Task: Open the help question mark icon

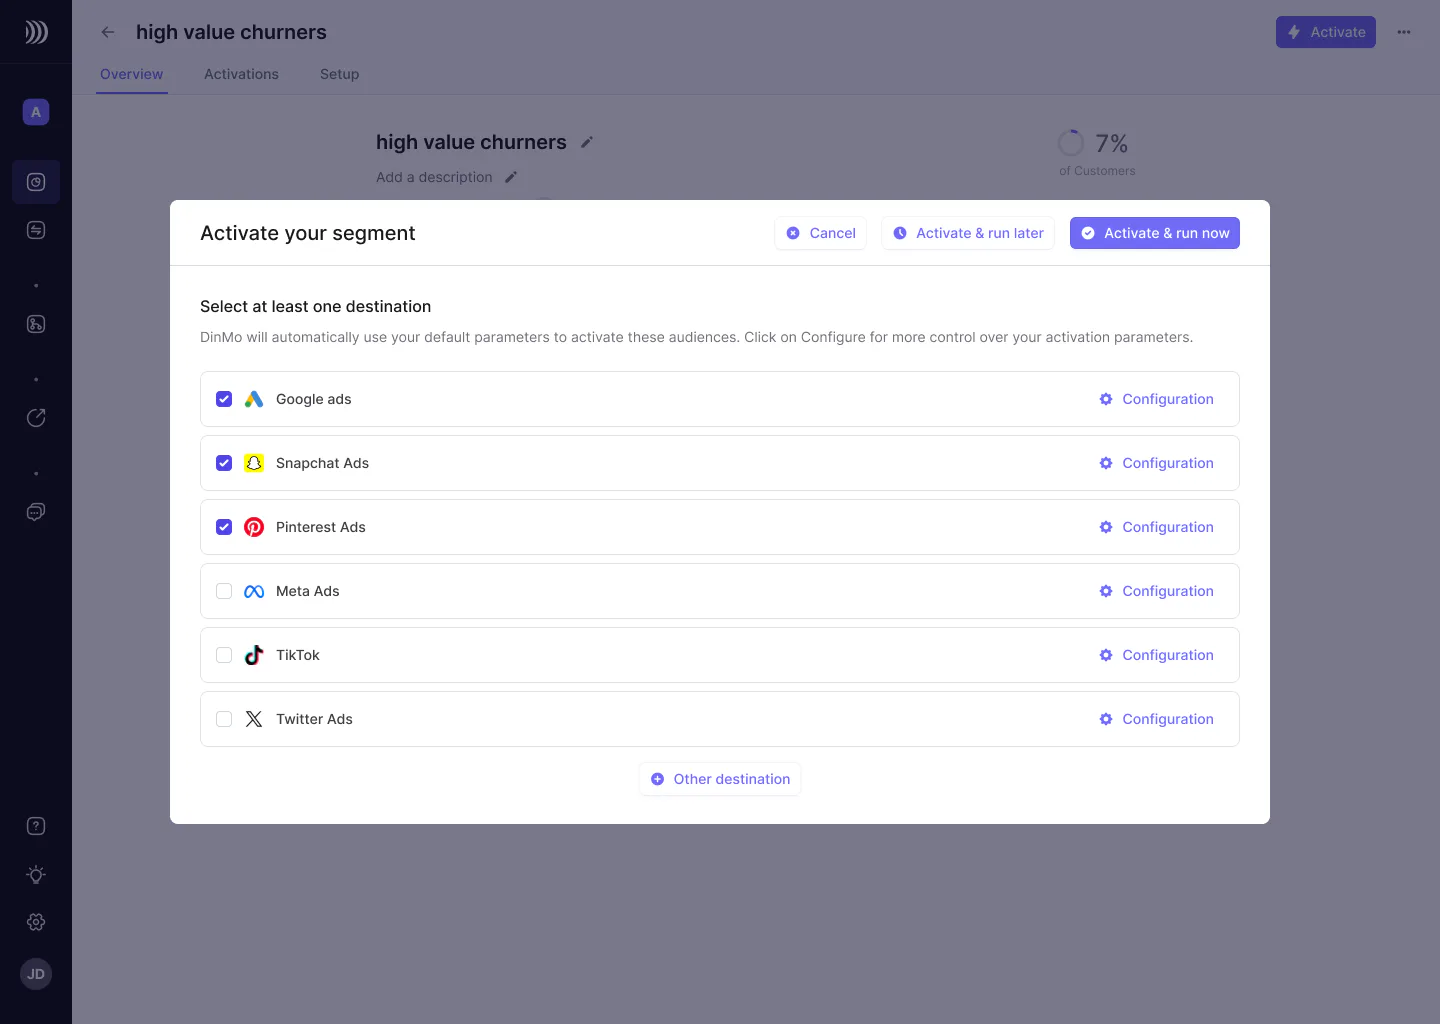Action: (x=36, y=826)
